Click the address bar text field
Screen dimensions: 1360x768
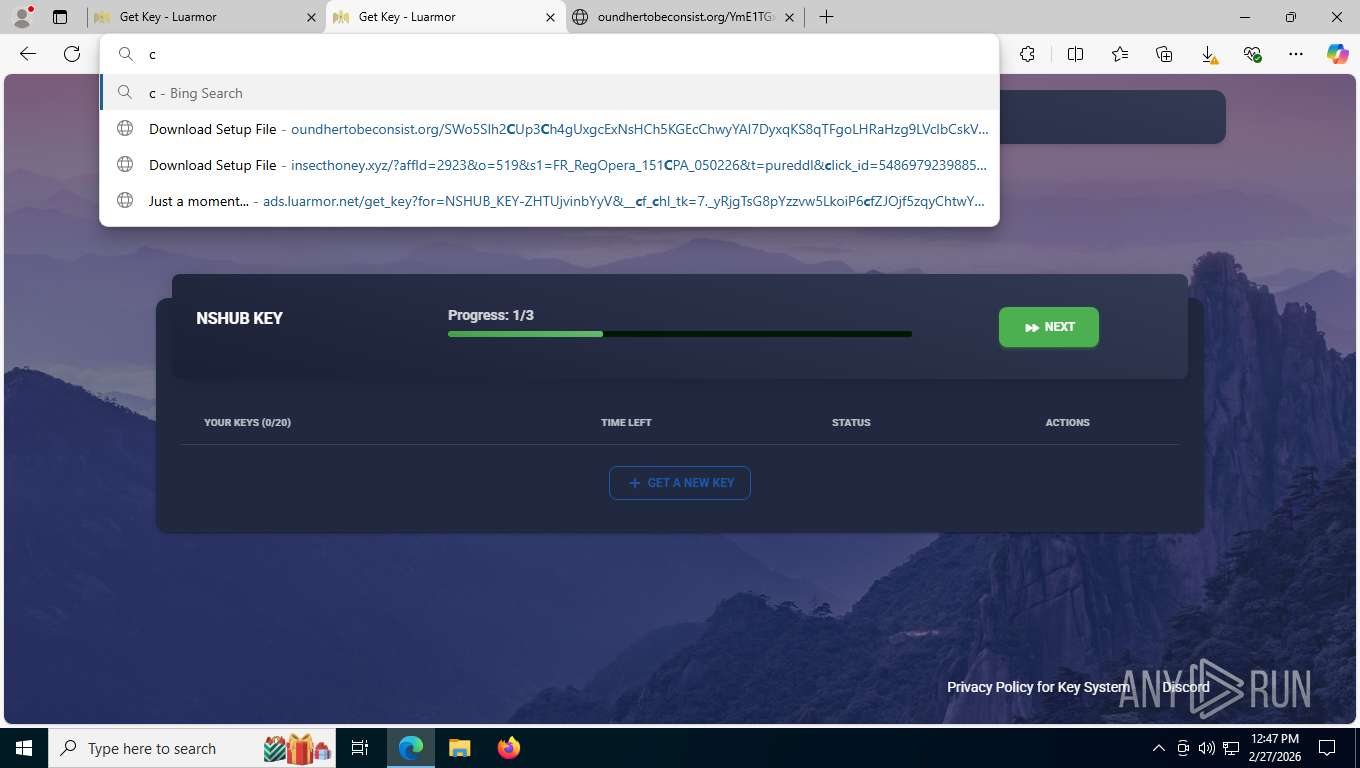[x=549, y=54]
